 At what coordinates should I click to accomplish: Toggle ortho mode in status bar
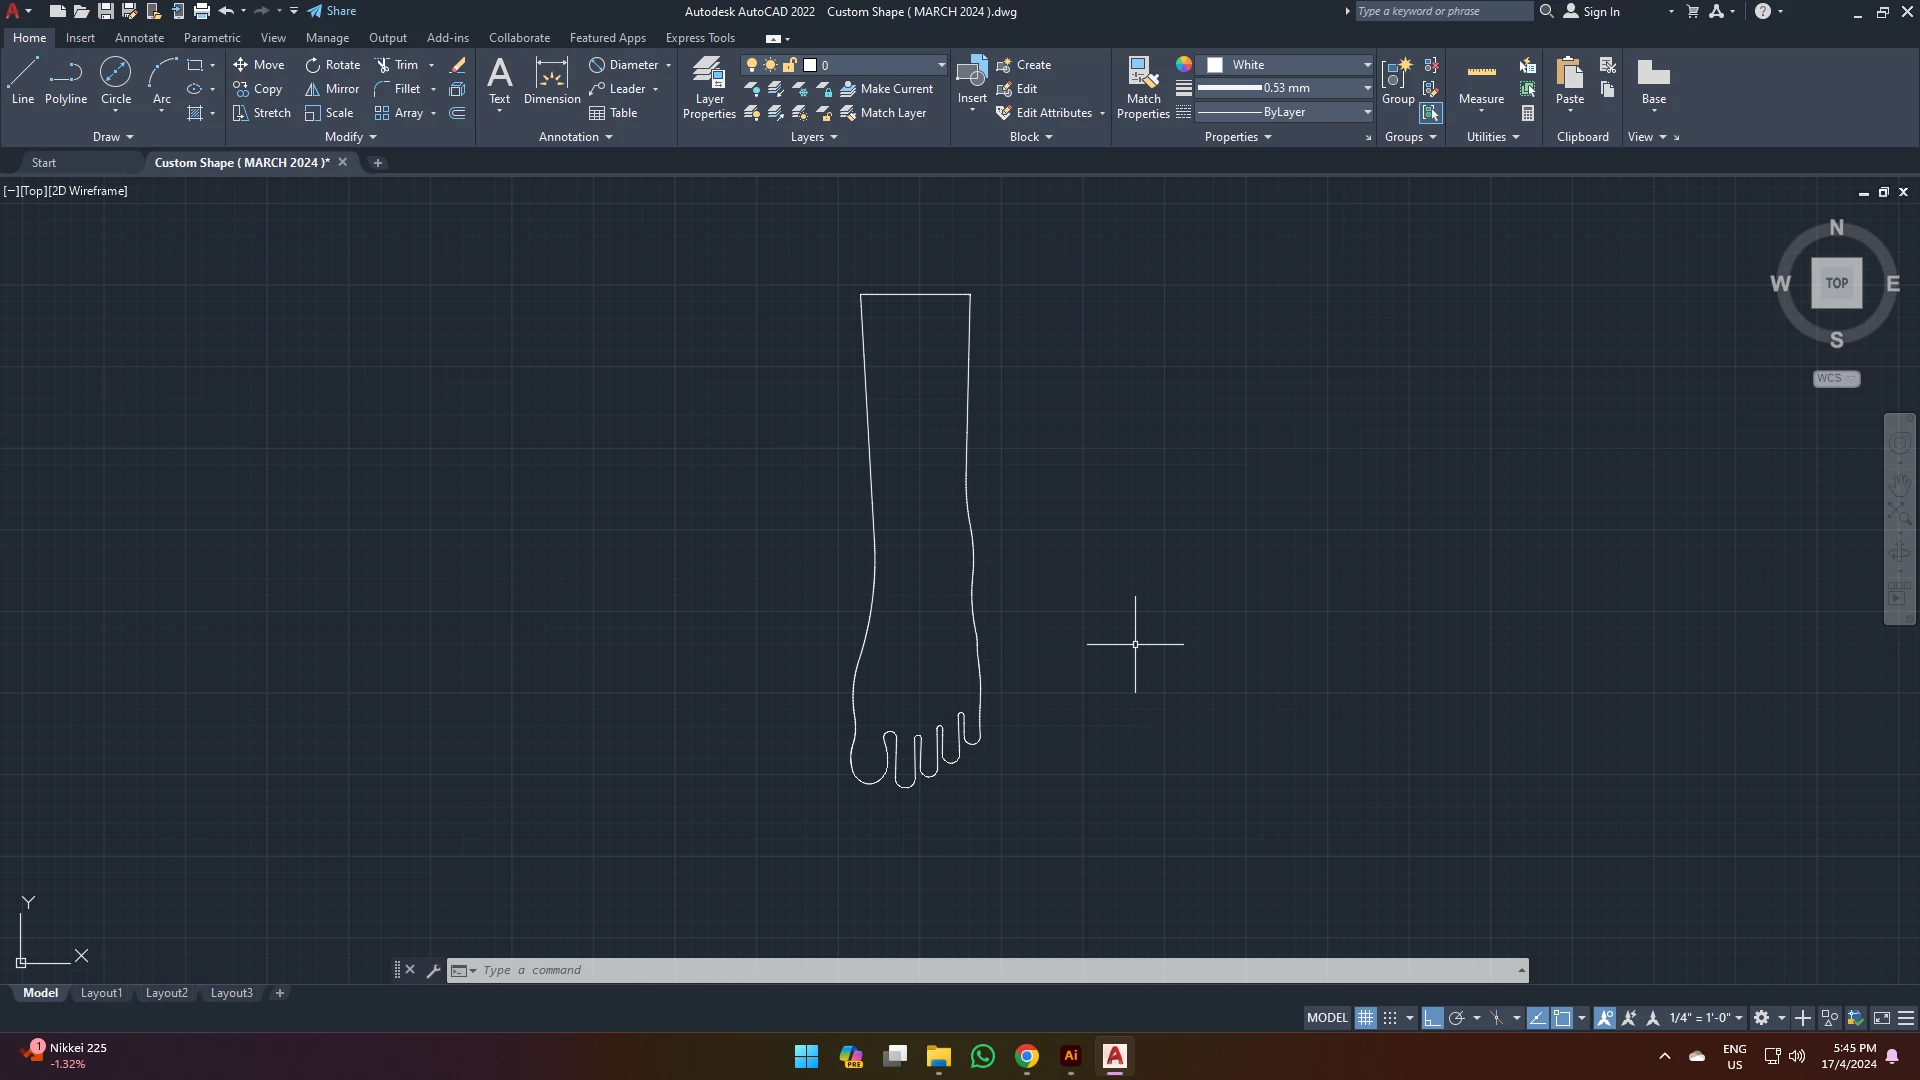[1432, 1018]
